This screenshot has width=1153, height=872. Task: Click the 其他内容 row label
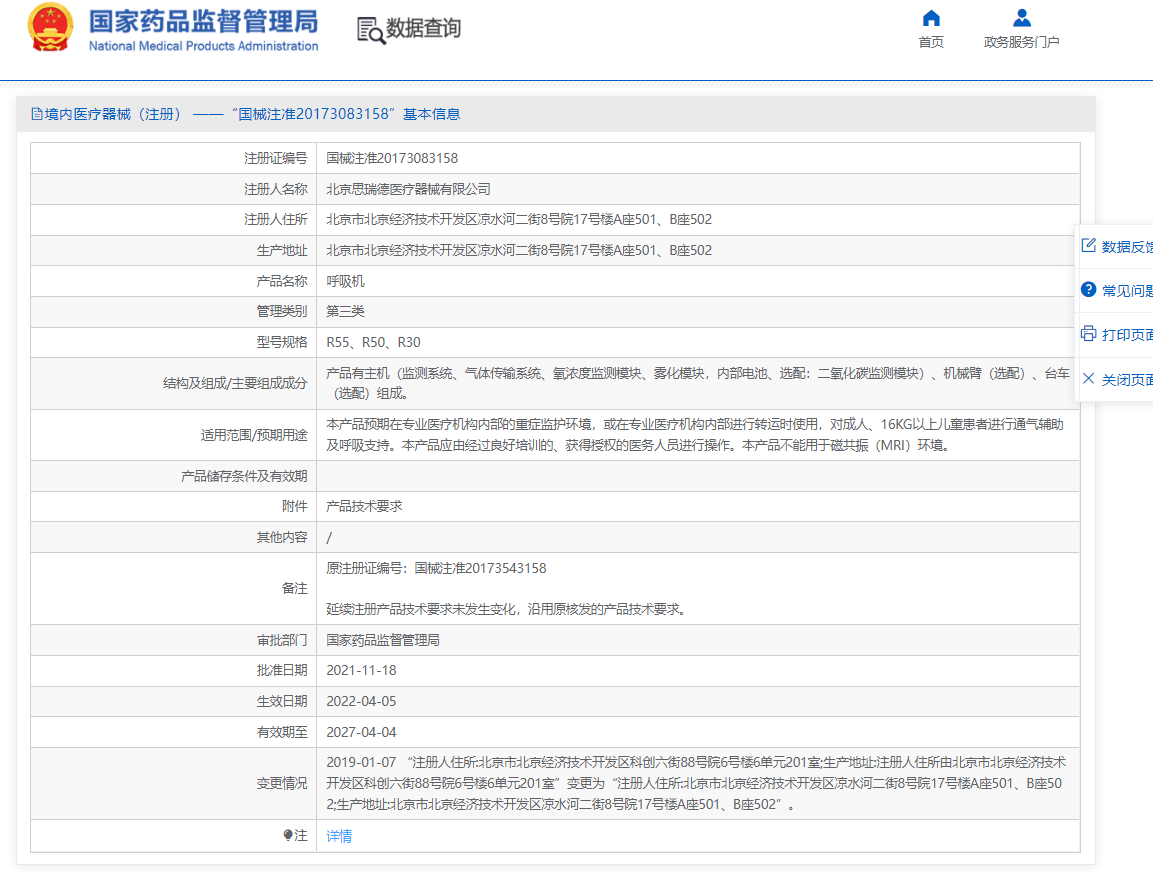[282, 537]
